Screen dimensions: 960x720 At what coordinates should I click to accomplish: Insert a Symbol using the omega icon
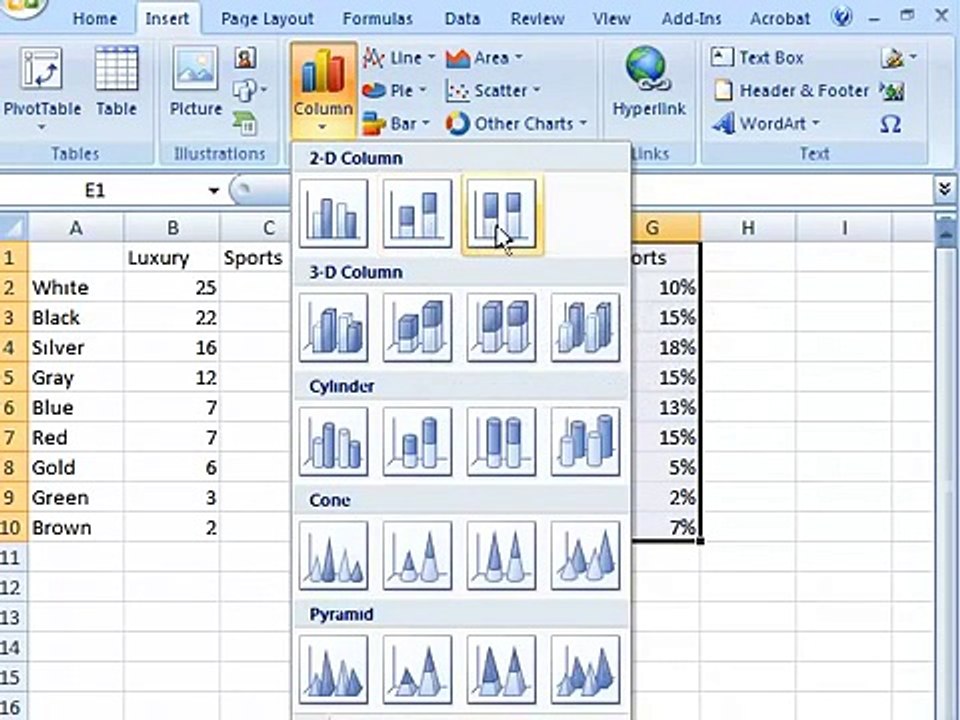[x=891, y=124]
